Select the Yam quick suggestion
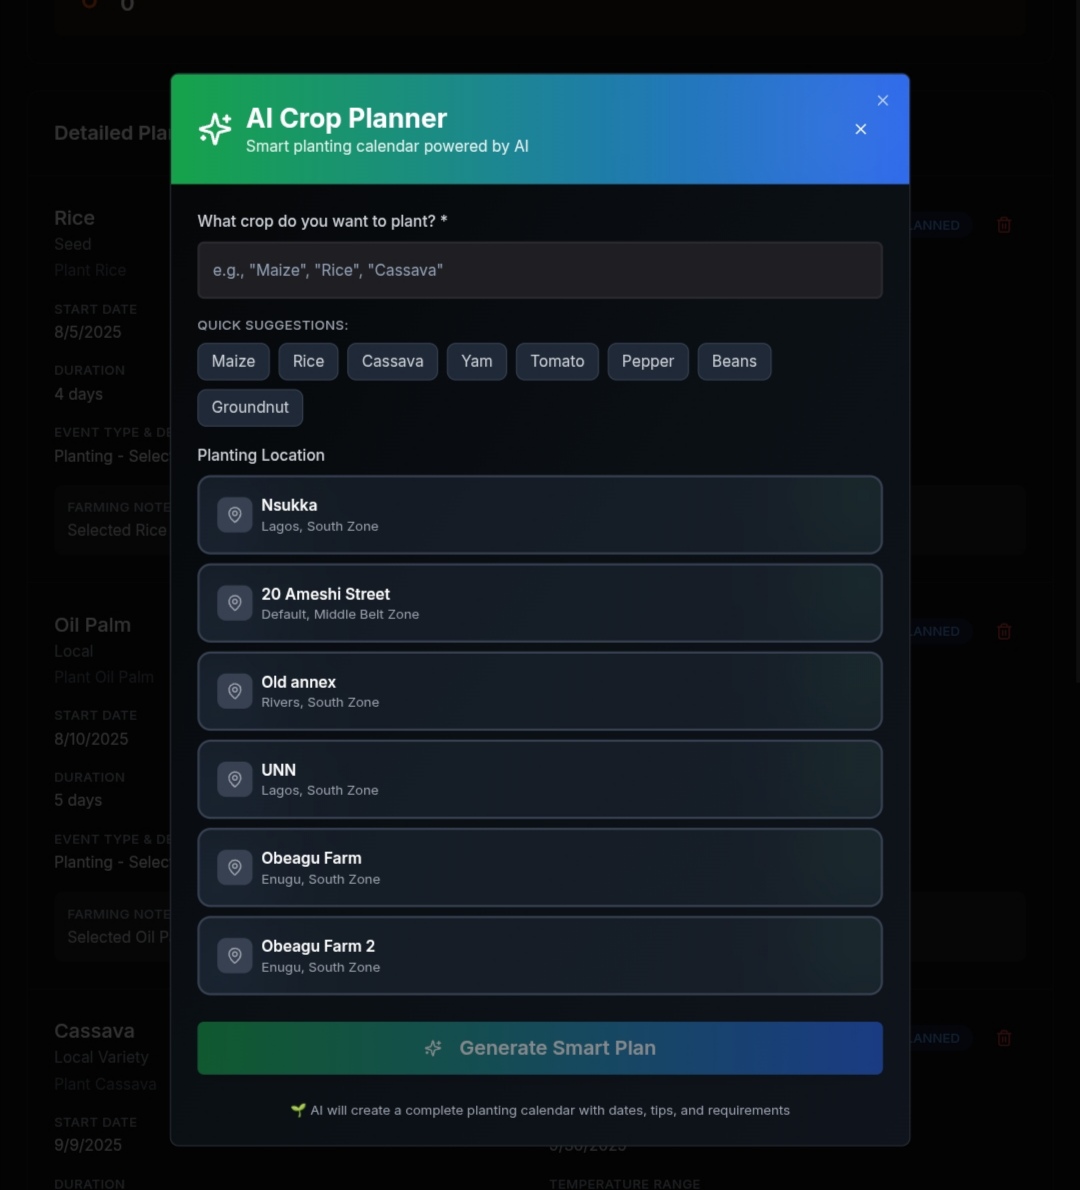This screenshot has height=1190, width=1080. [x=477, y=361]
